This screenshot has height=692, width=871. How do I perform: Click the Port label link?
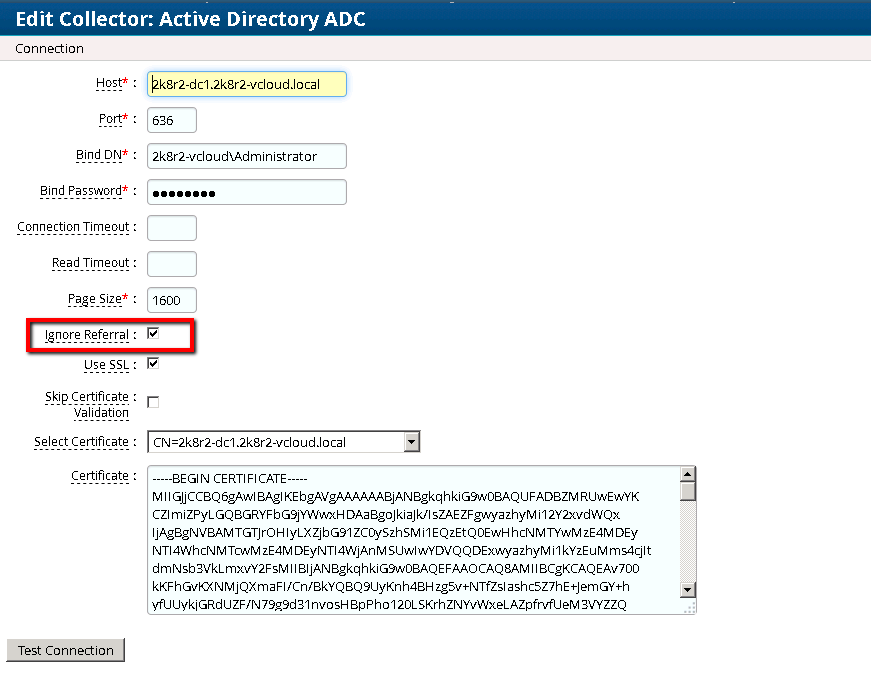[x=112, y=119]
